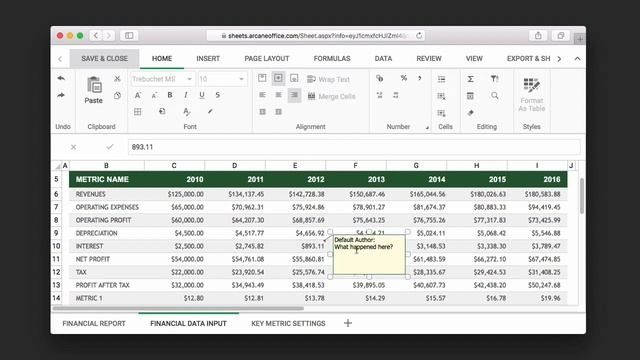
Task: Open the FORMULAS ribbon tab
Action: (x=332, y=58)
